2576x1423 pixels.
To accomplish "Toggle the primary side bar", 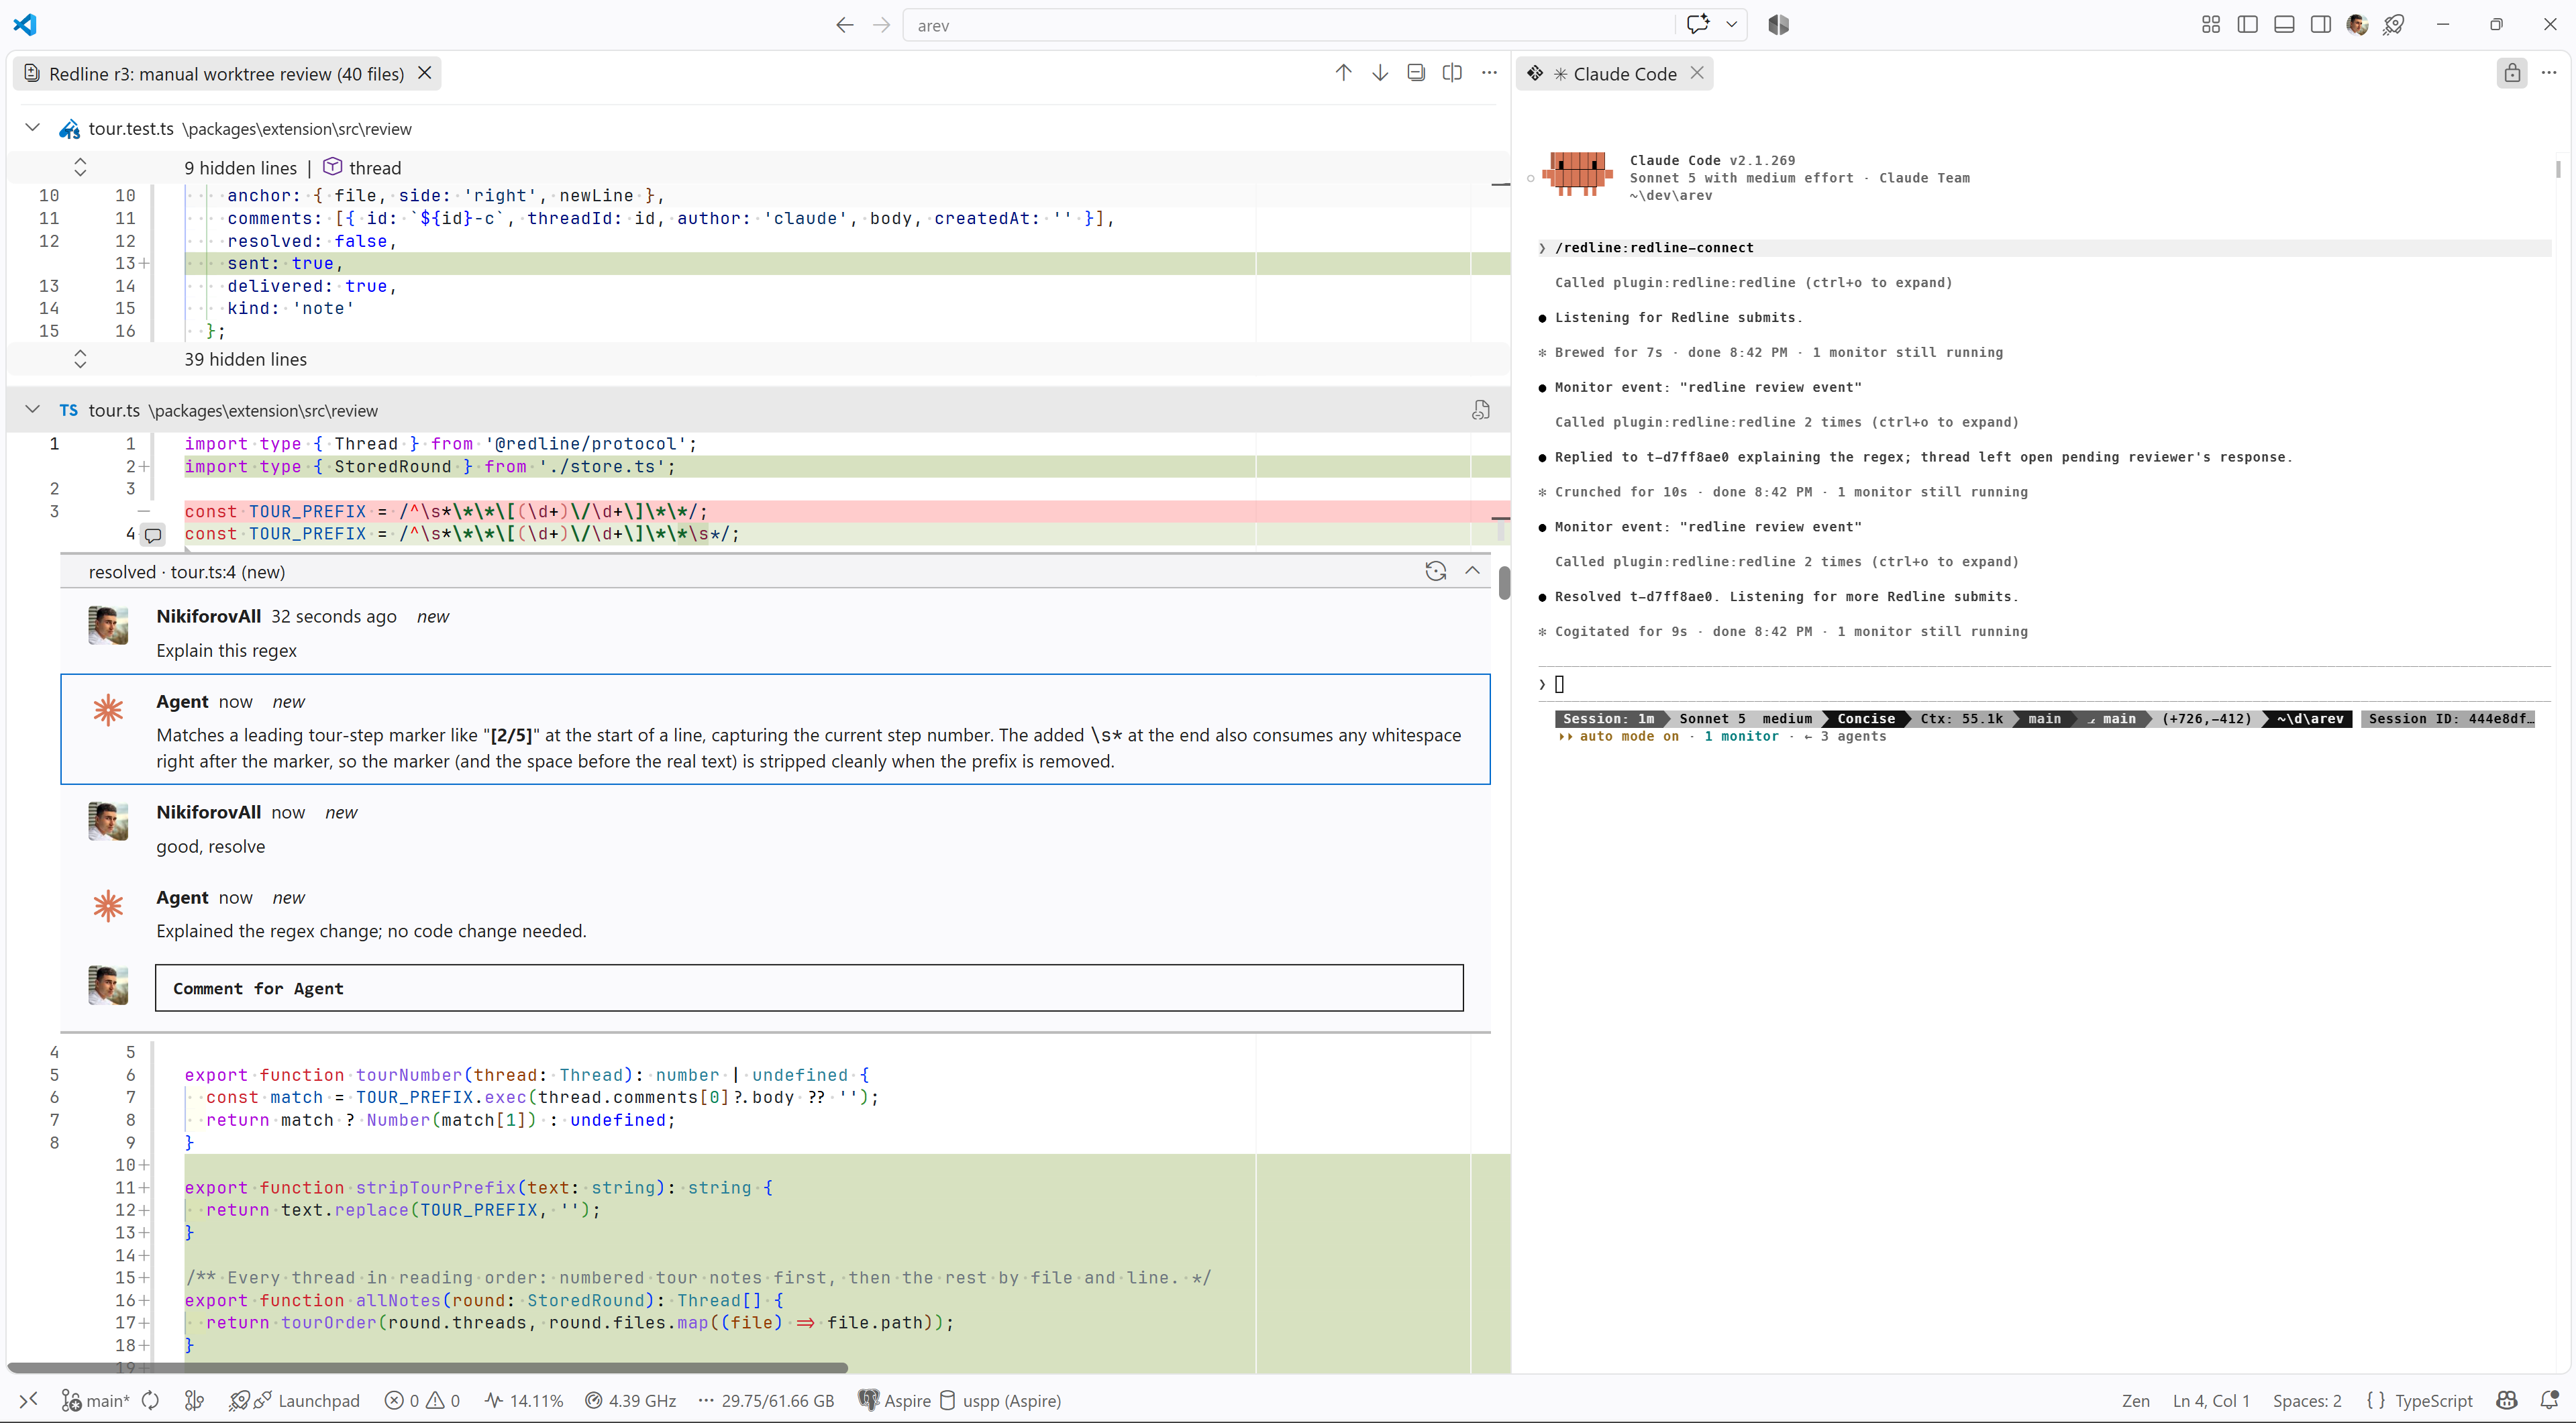I will click(x=2248, y=25).
